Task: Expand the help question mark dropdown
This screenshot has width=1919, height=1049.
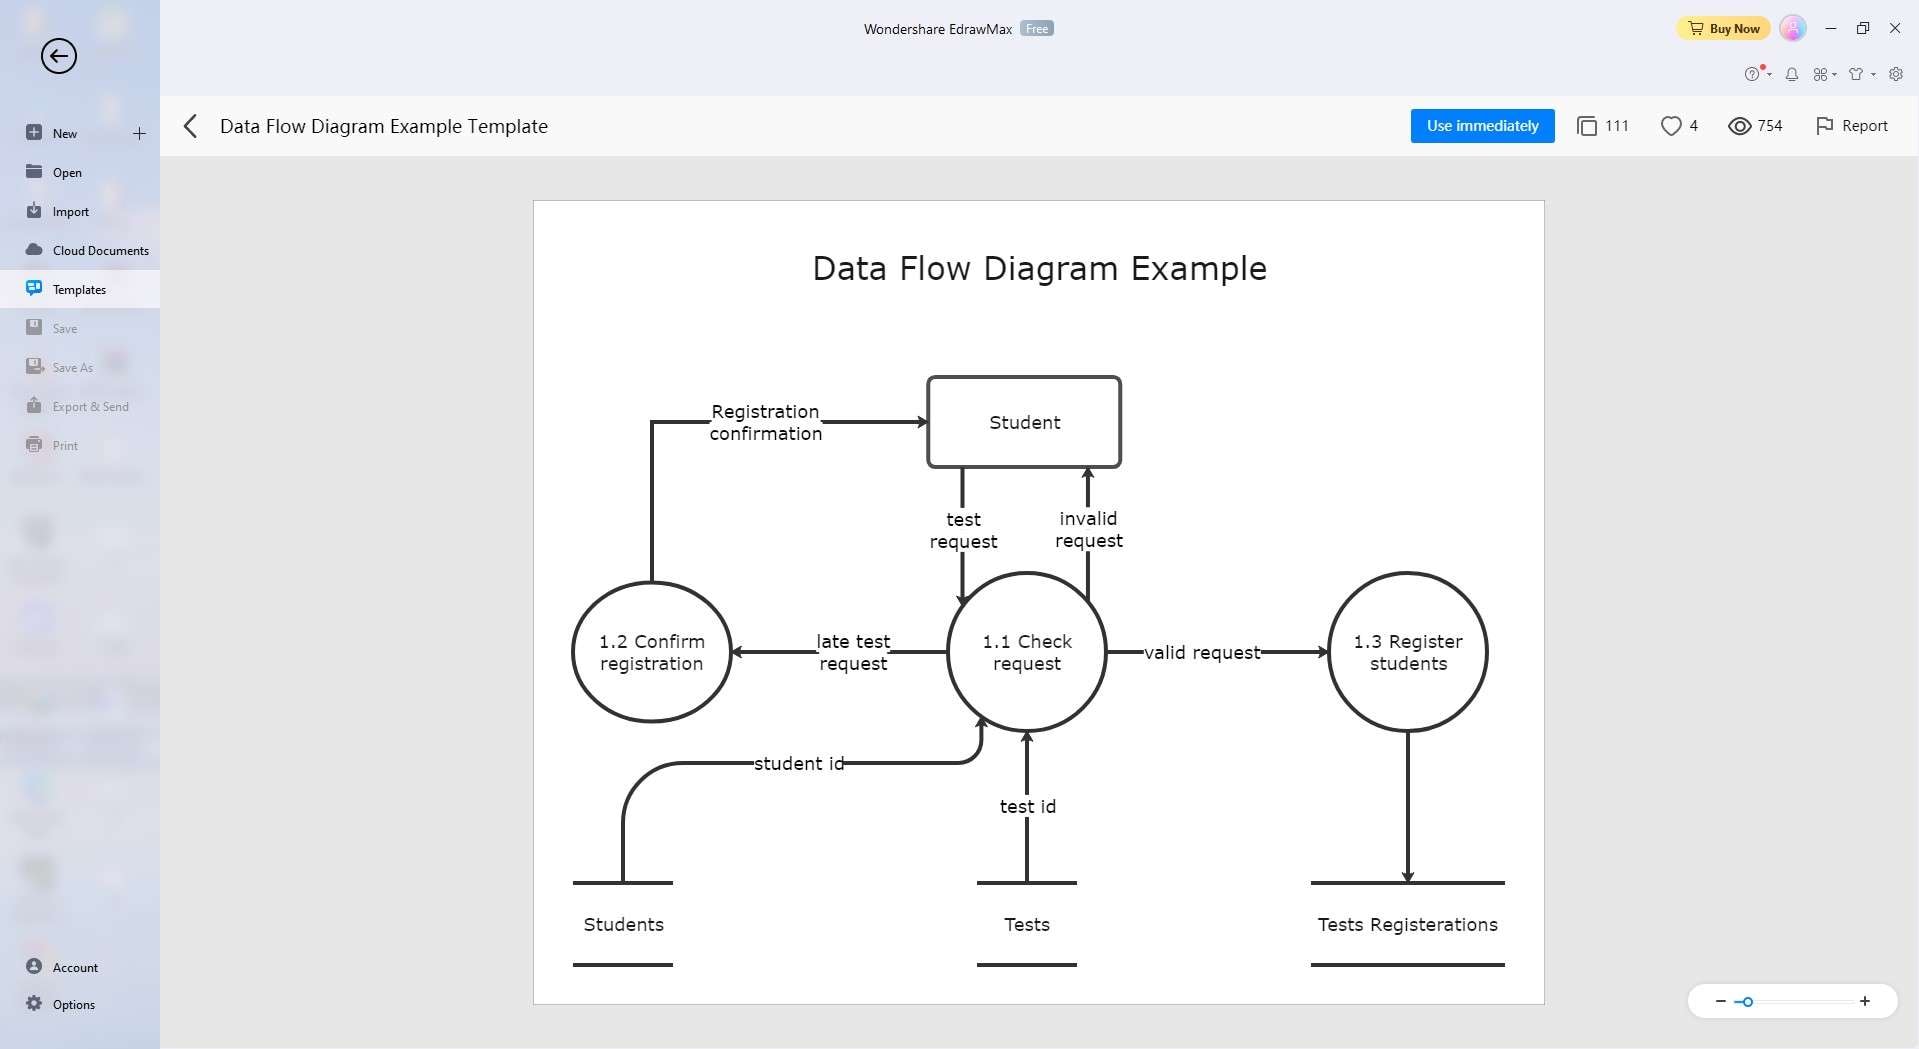Action: click(1756, 74)
